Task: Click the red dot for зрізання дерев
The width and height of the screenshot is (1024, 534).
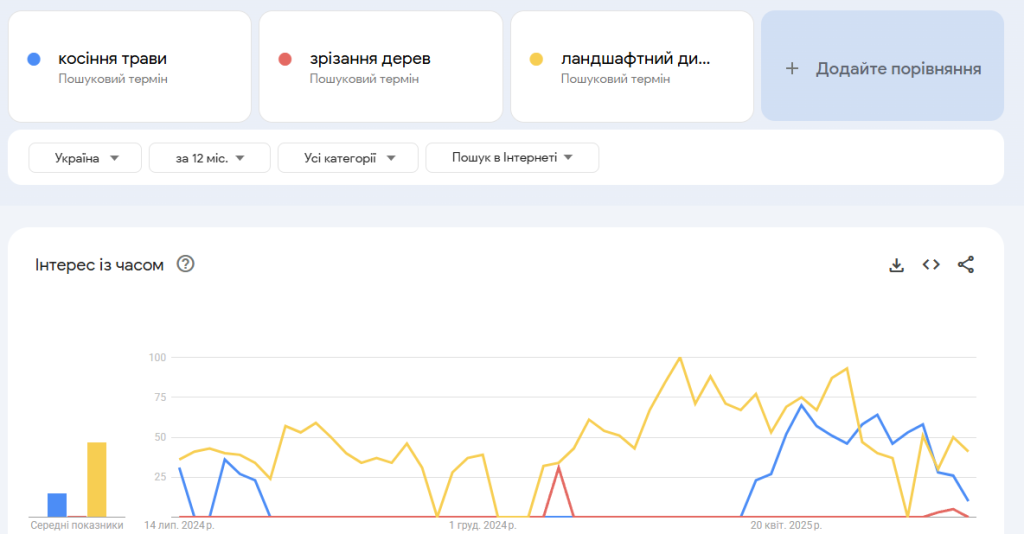Action: (x=285, y=59)
